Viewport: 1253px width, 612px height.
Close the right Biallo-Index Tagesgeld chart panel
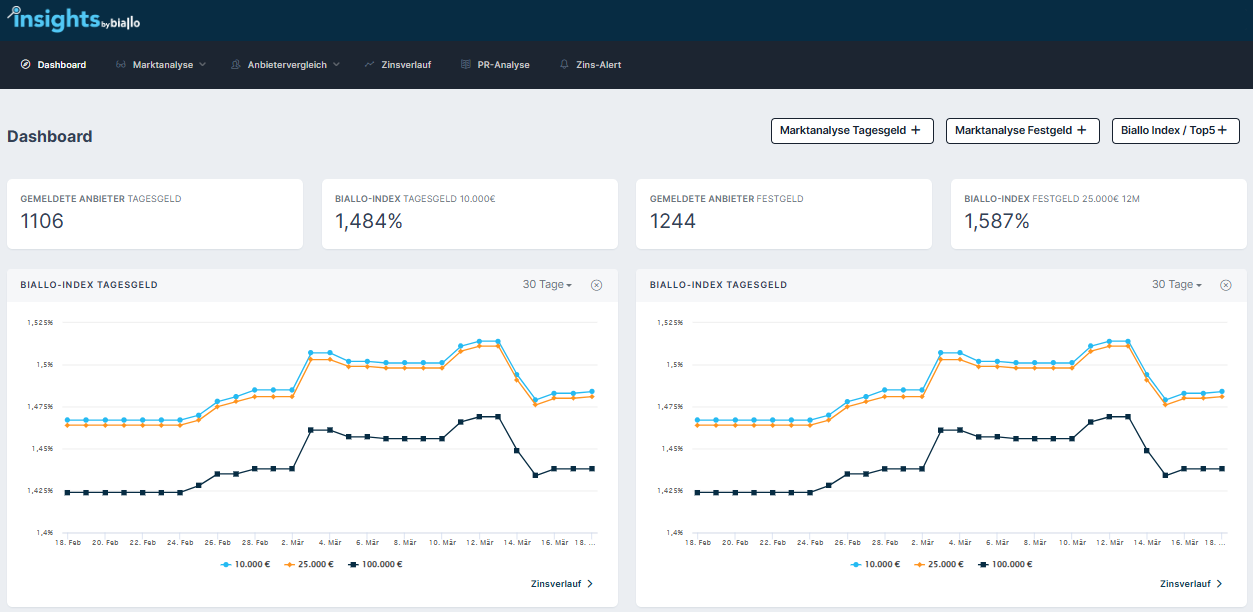(x=1226, y=285)
